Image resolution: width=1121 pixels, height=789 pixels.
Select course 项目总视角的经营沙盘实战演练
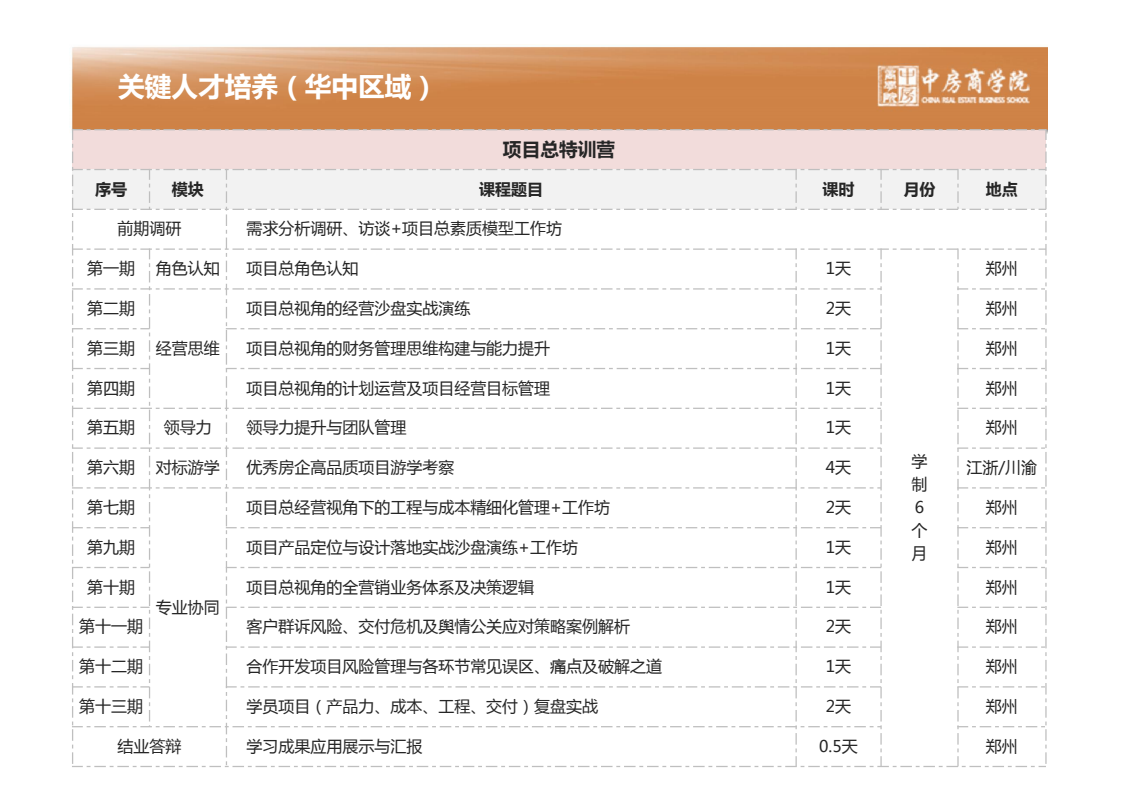pos(358,309)
